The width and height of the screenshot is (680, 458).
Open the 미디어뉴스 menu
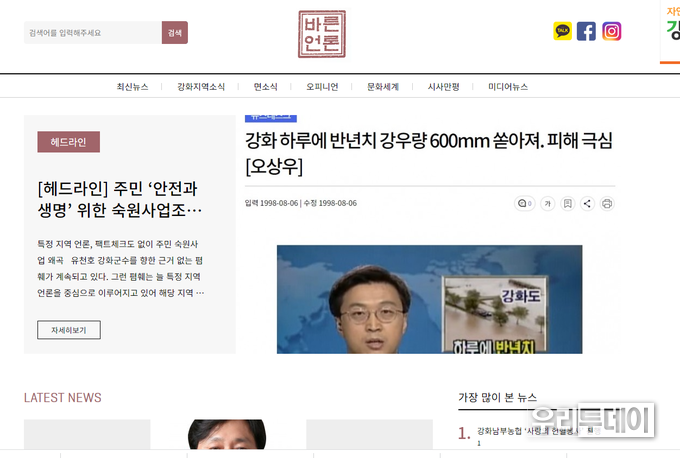pos(508,87)
